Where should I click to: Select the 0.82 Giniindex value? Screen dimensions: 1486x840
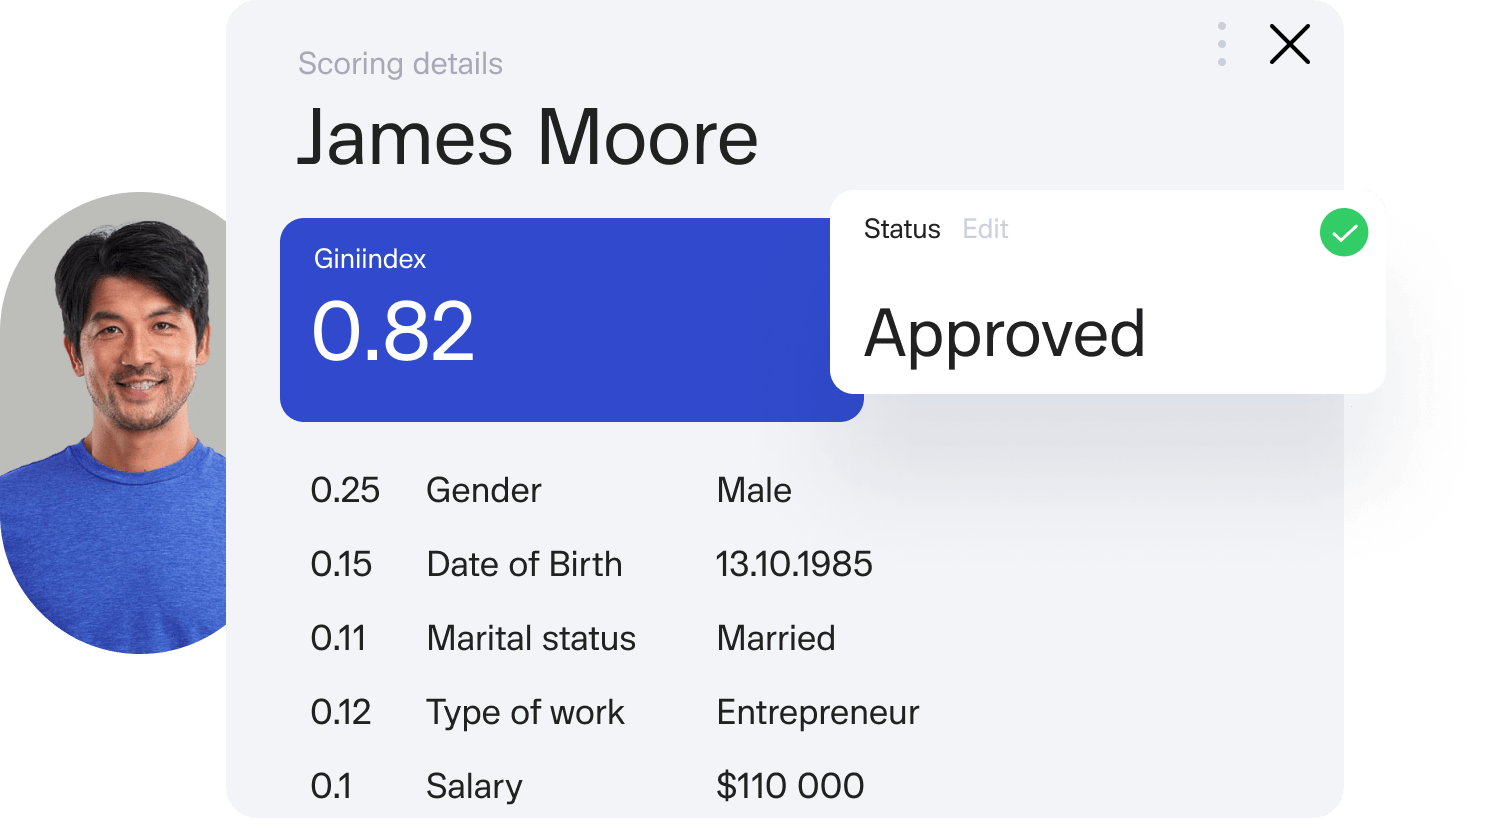click(391, 330)
